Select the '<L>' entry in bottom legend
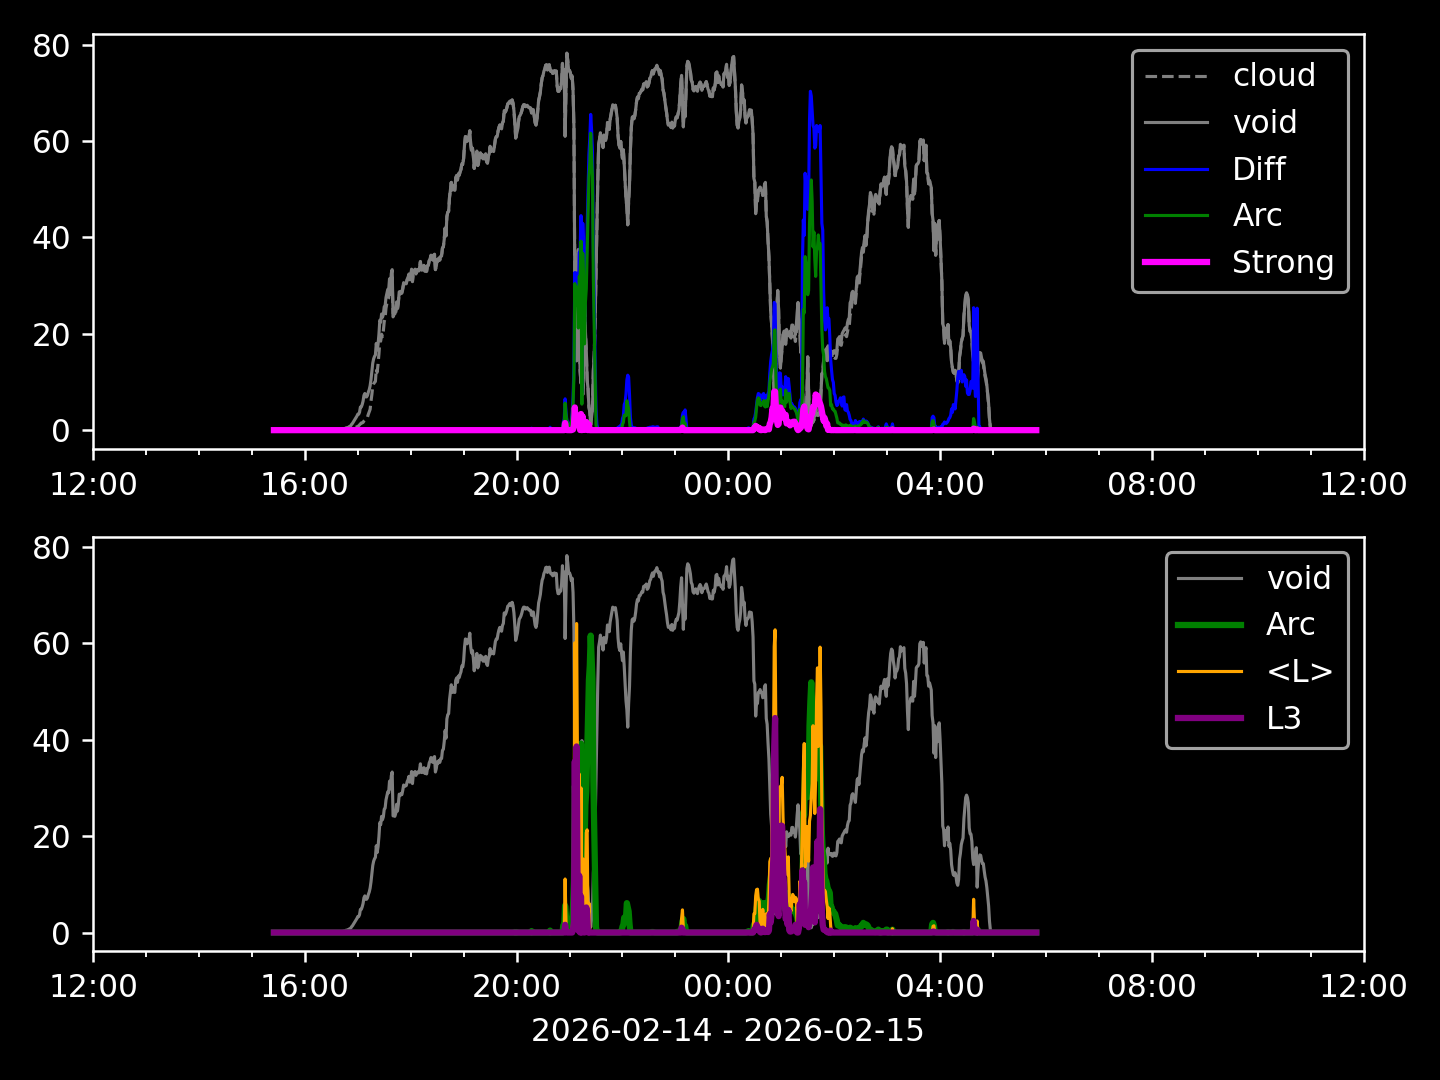 coord(1299,671)
